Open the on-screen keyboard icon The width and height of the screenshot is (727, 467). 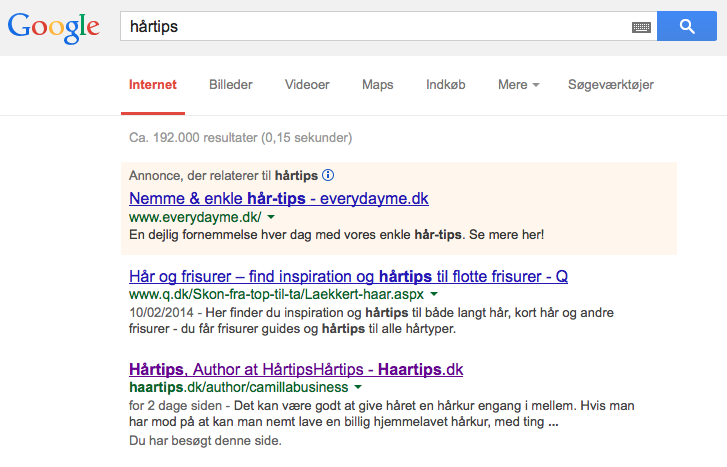point(641,27)
